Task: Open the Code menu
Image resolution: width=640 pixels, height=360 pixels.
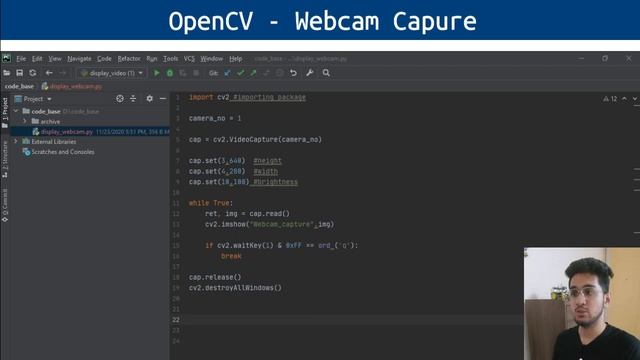Action: pos(104,59)
